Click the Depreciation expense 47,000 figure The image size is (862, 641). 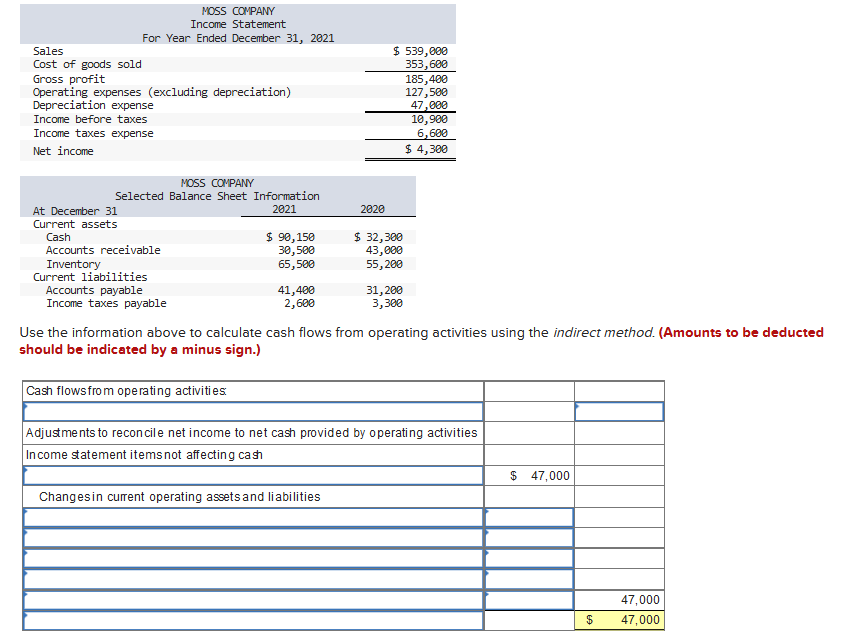[x=429, y=105]
